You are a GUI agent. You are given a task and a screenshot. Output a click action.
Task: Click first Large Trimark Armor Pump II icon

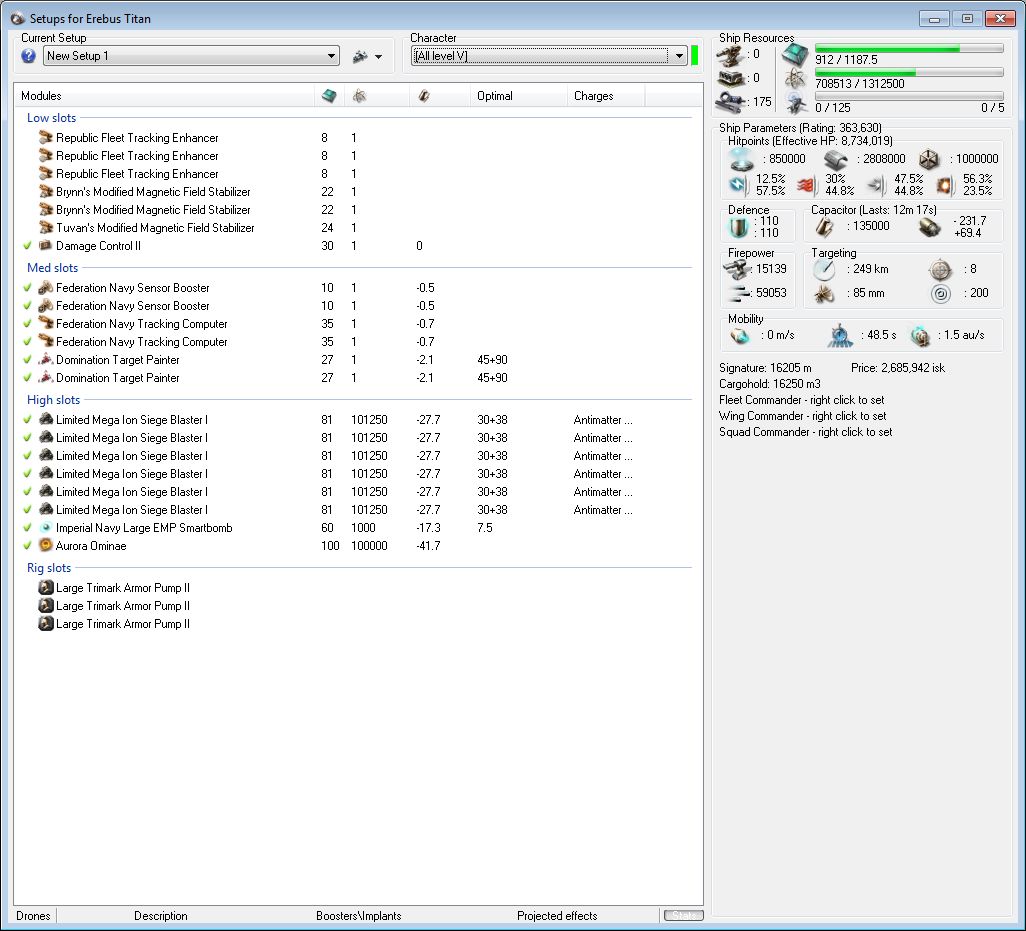[46, 588]
